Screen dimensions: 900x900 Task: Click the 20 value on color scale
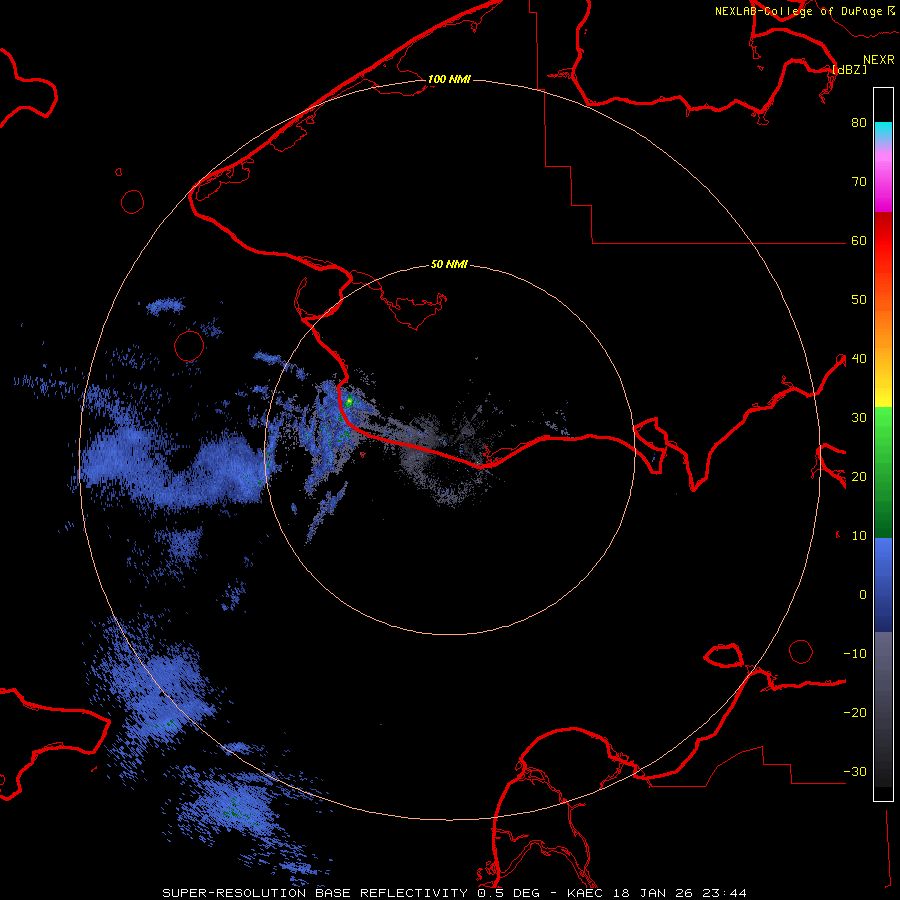(x=859, y=476)
